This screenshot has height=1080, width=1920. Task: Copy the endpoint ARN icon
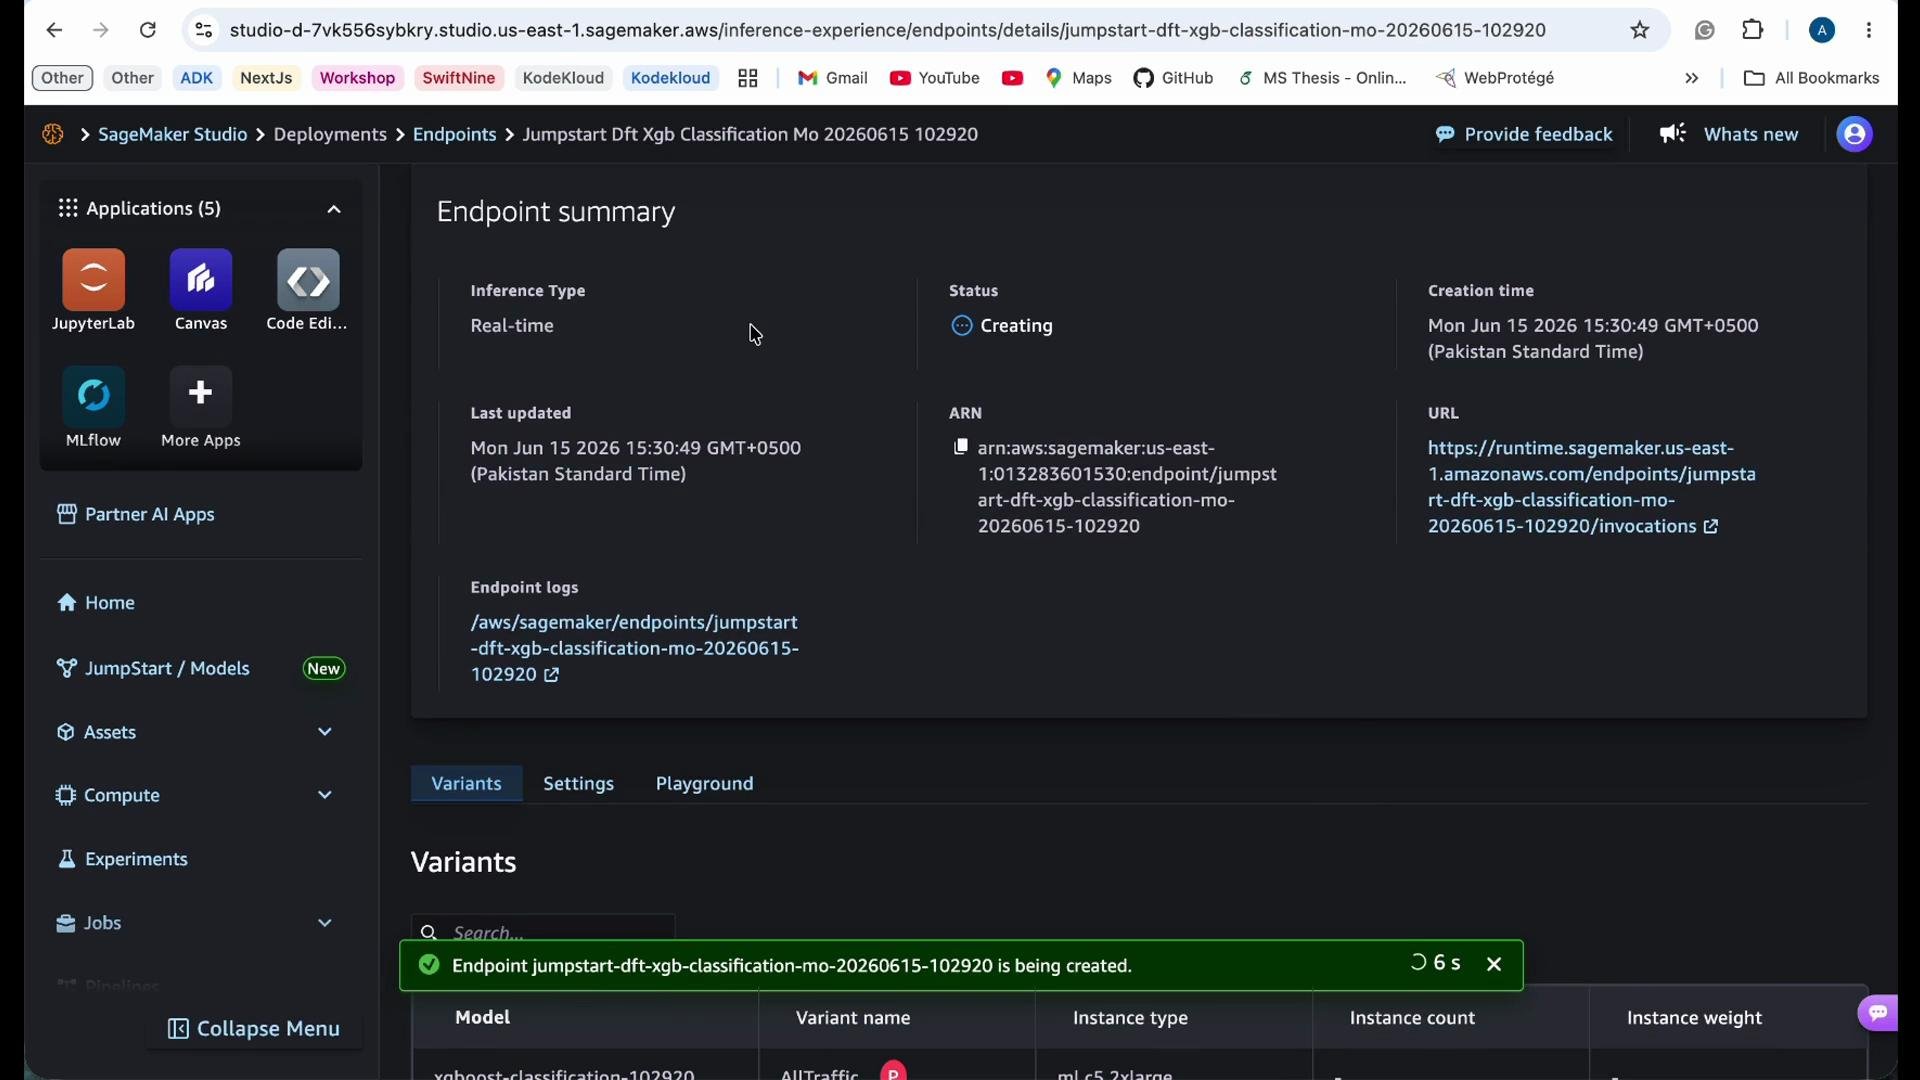pyautogui.click(x=961, y=447)
